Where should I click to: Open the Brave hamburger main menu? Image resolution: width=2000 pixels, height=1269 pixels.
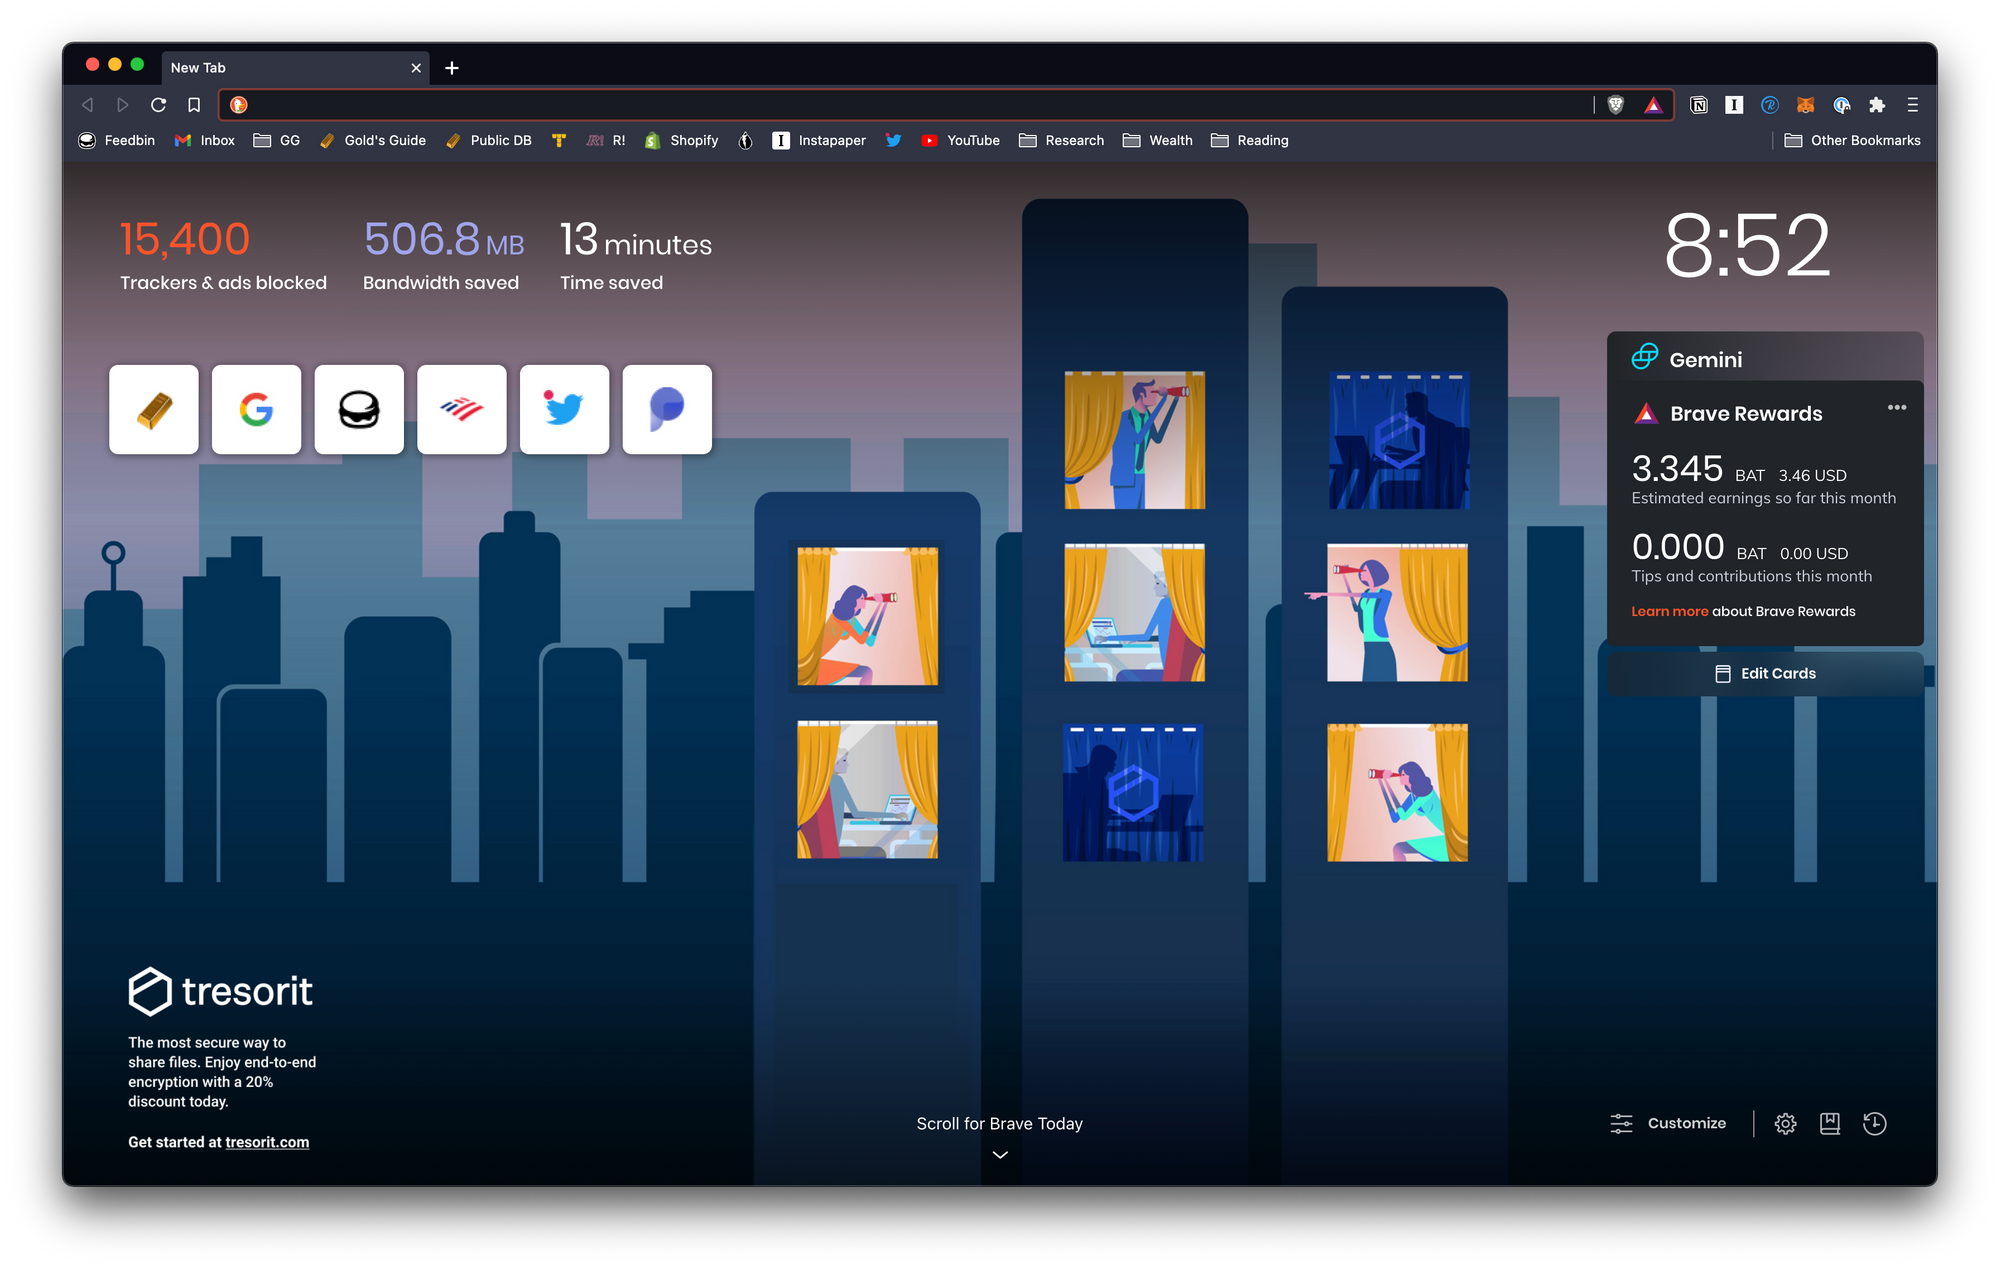pos(1912,105)
